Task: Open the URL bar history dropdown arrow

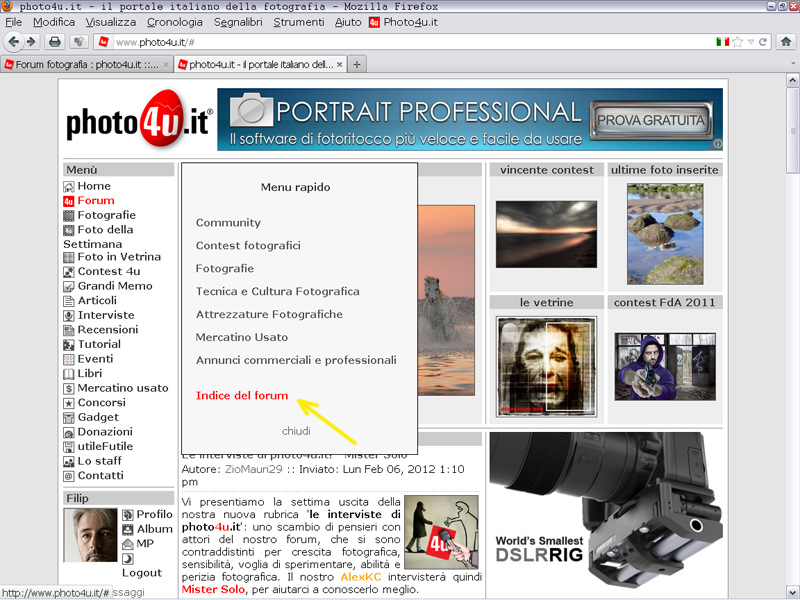Action: coord(750,42)
